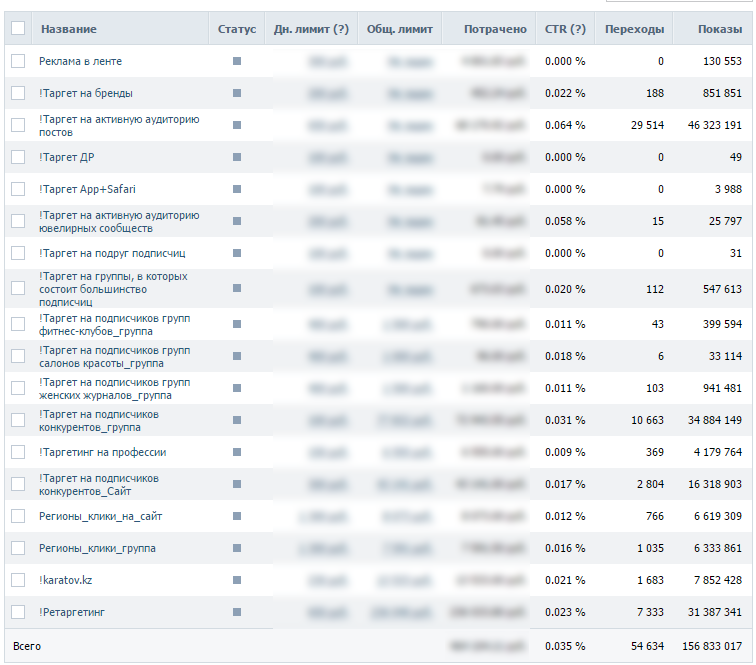Click status icon for !Таргетинг на профессии
The width and height of the screenshot is (756, 665).
pyautogui.click(x=237, y=452)
